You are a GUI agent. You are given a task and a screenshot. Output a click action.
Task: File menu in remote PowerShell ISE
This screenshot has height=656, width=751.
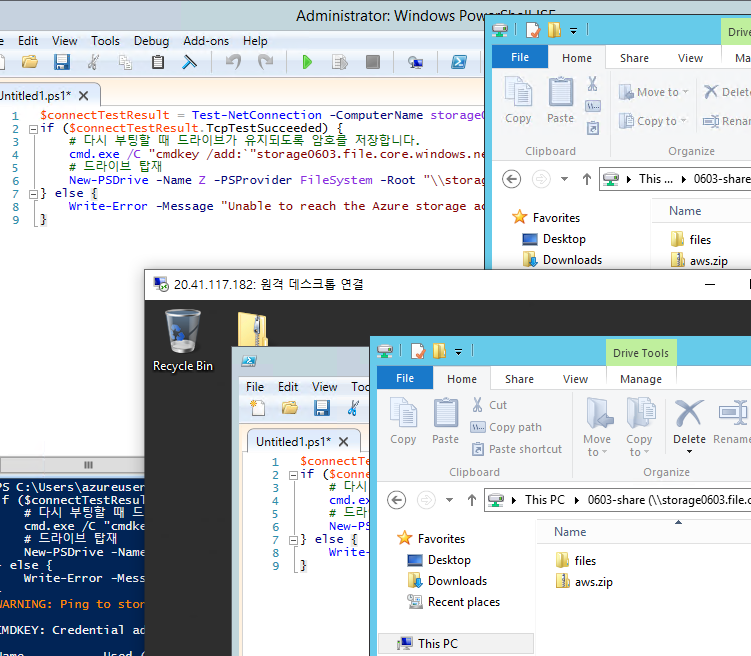[255, 387]
